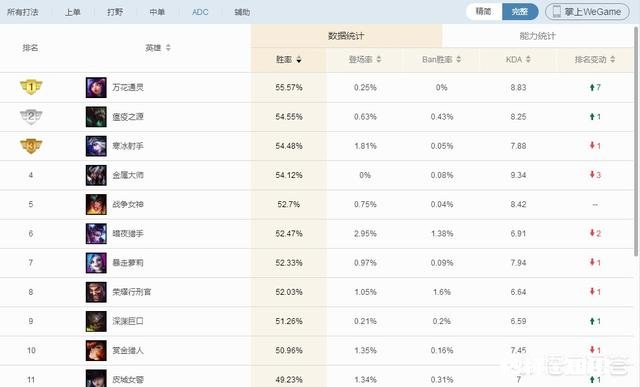Click the 赏金猎人 champion name
640x387 pixels.
coord(128,350)
